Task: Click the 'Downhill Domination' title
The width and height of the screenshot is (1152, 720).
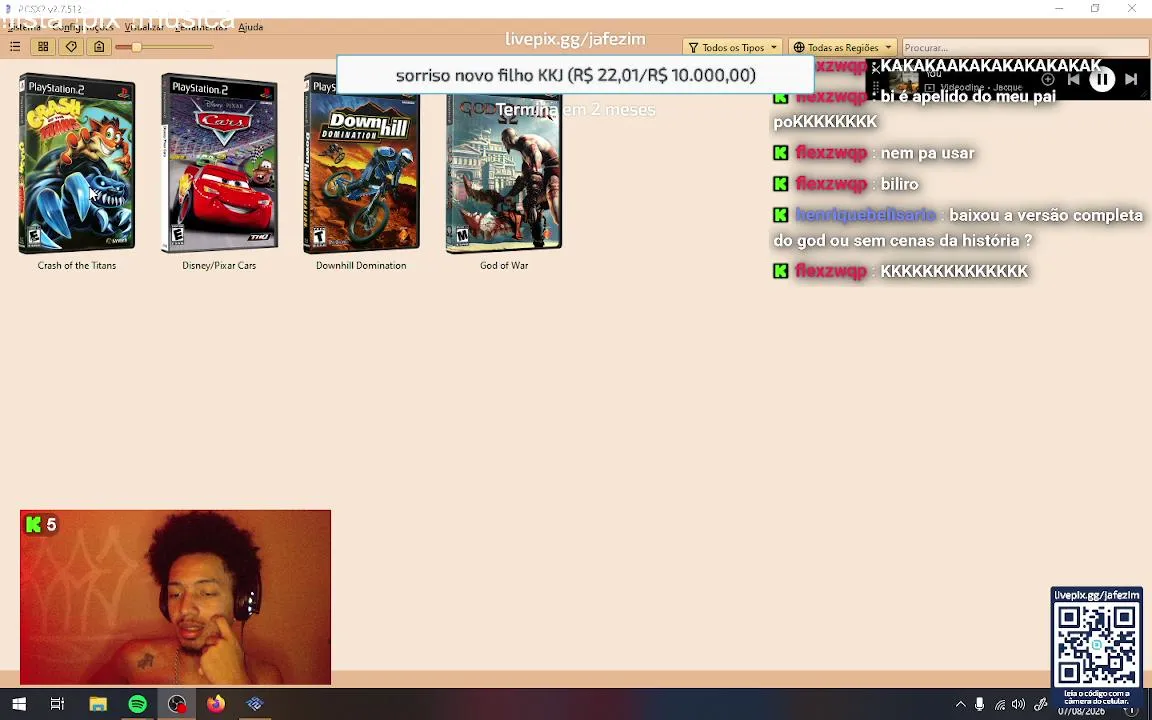Action: [361, 265]
